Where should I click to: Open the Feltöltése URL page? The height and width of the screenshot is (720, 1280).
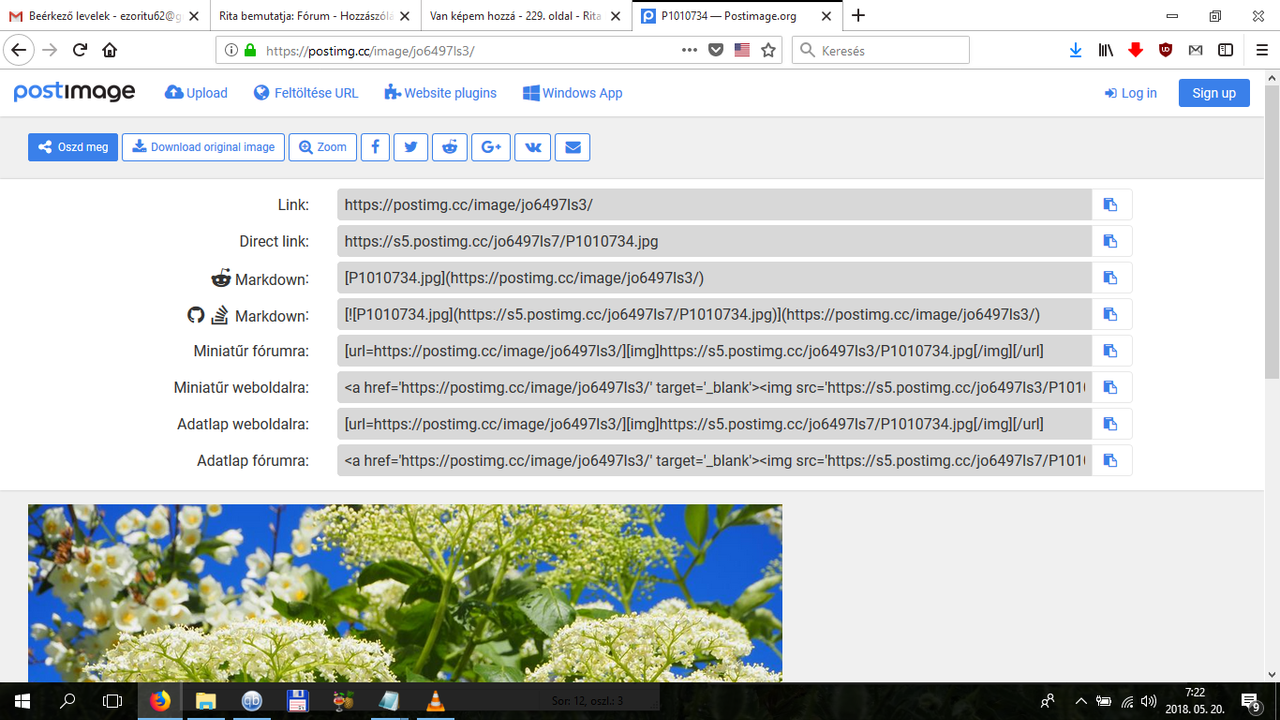tap(304, 92)
